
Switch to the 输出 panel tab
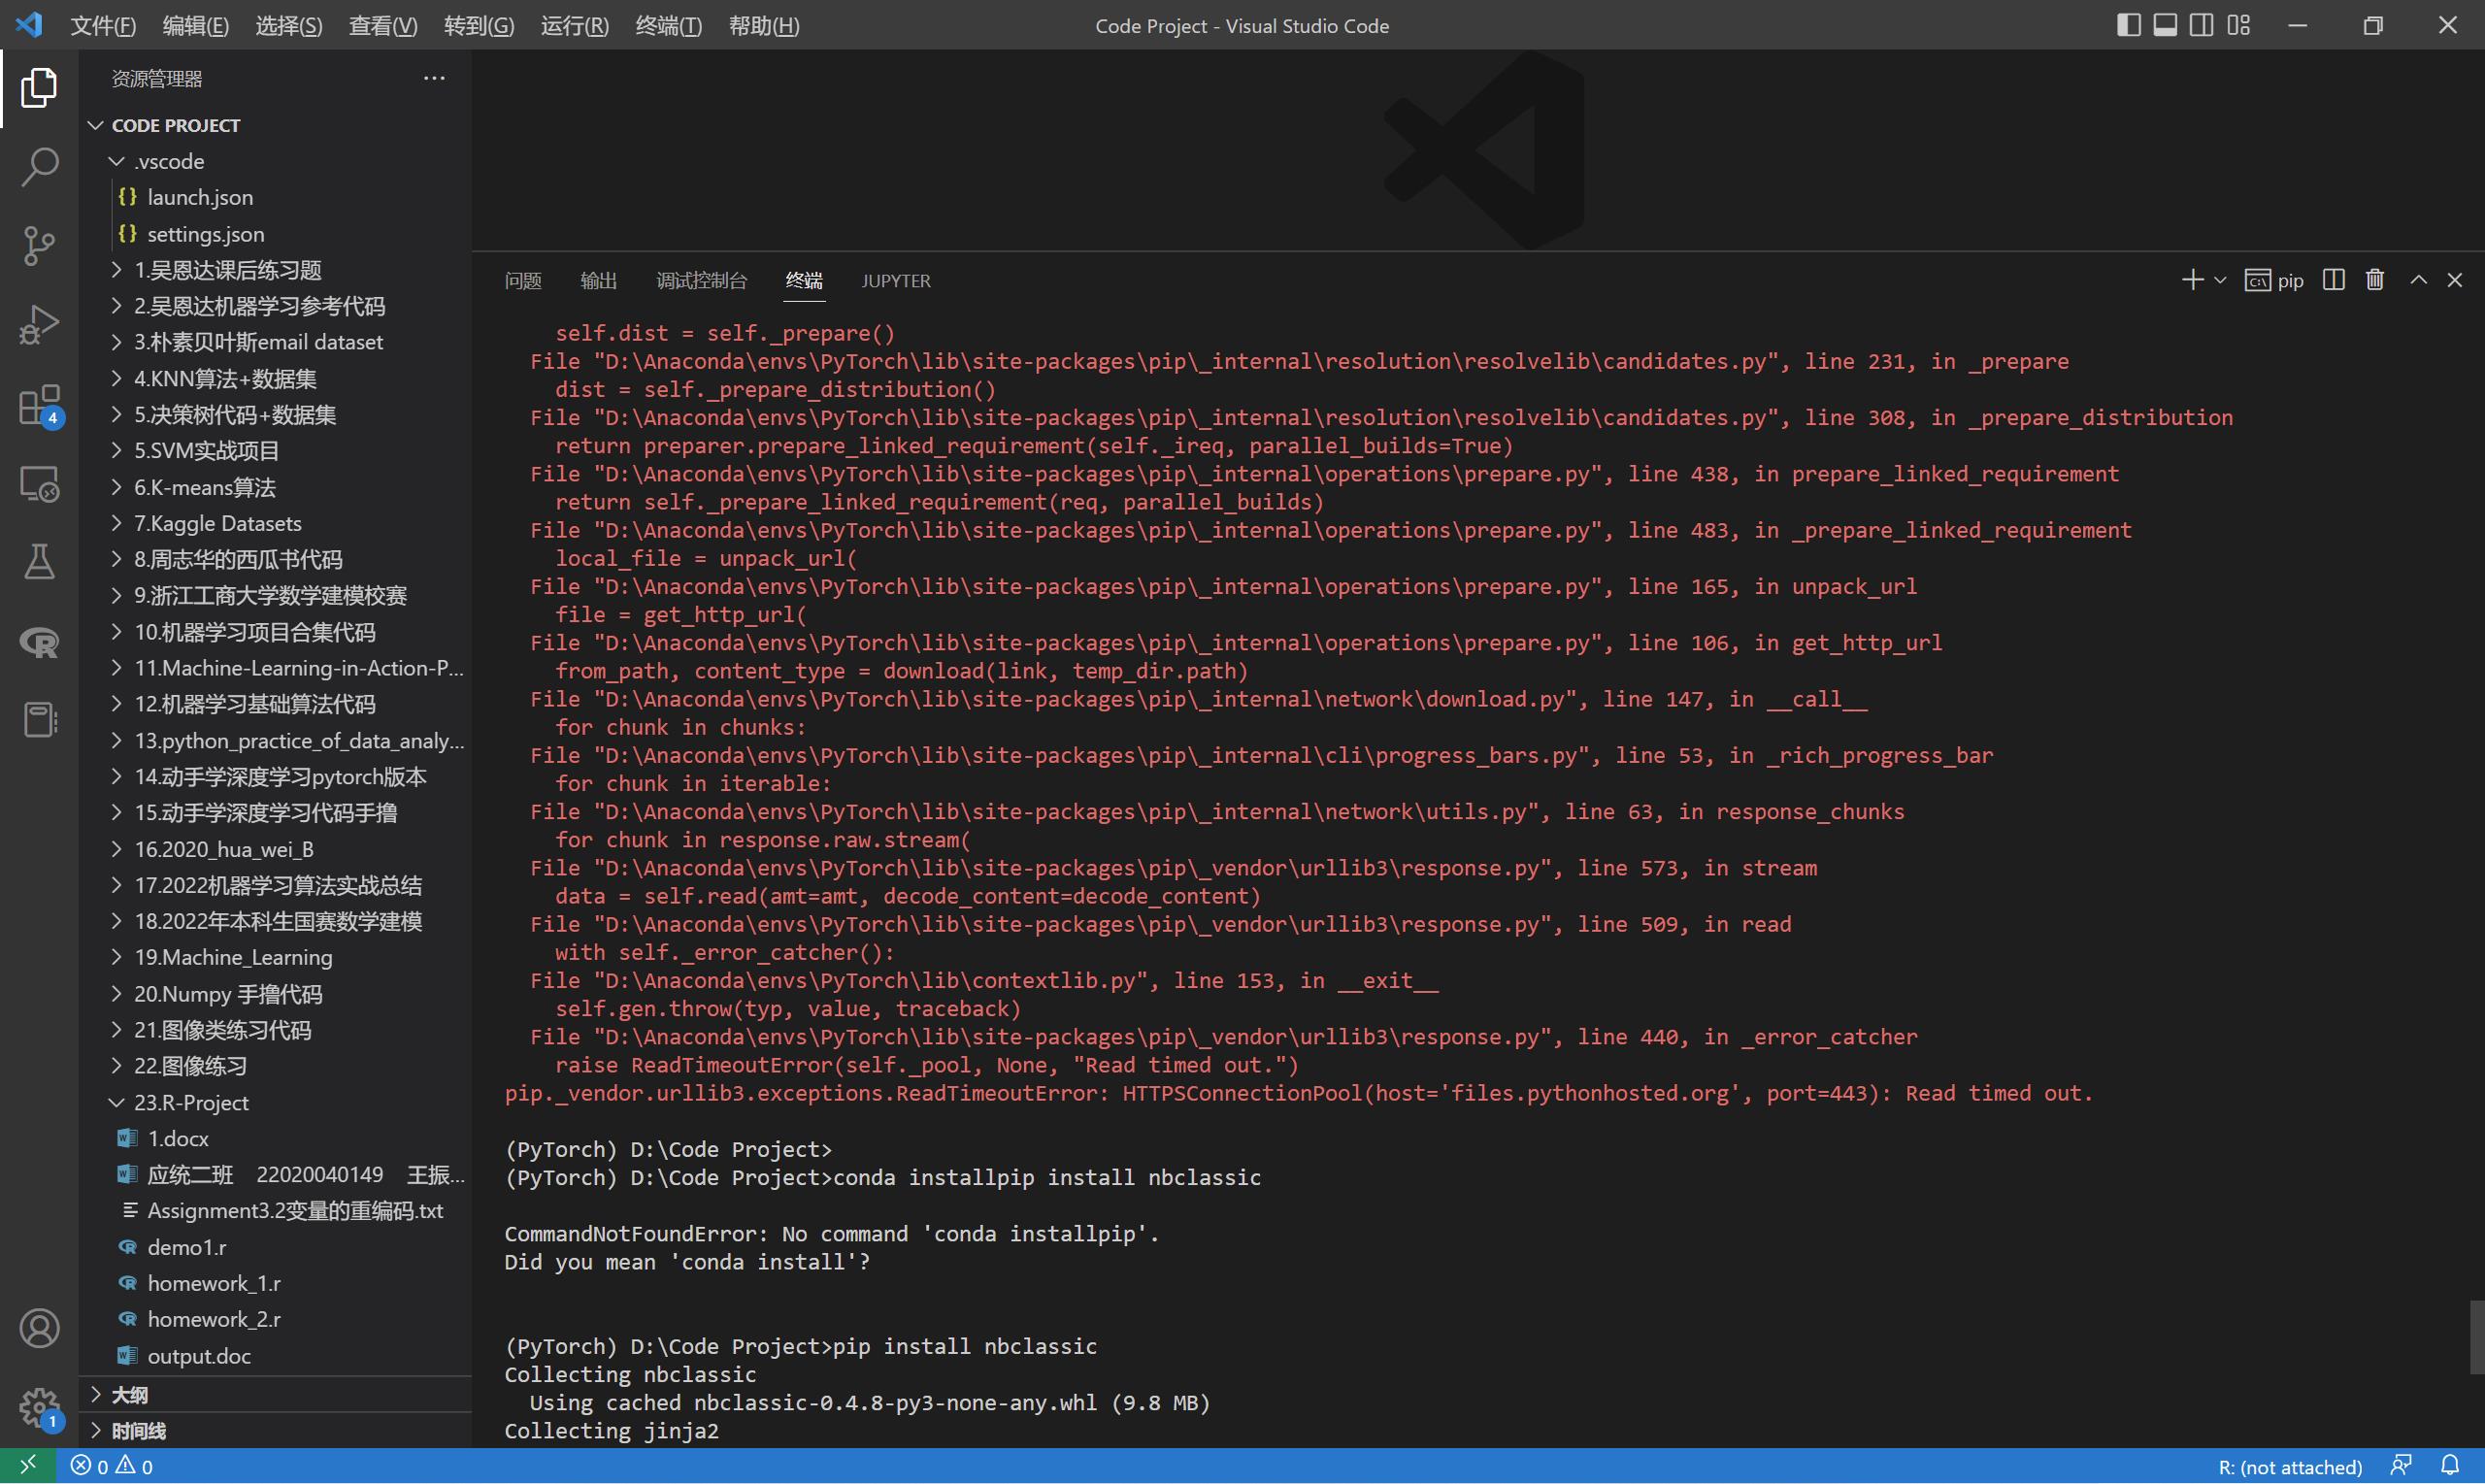click(598, 281)
